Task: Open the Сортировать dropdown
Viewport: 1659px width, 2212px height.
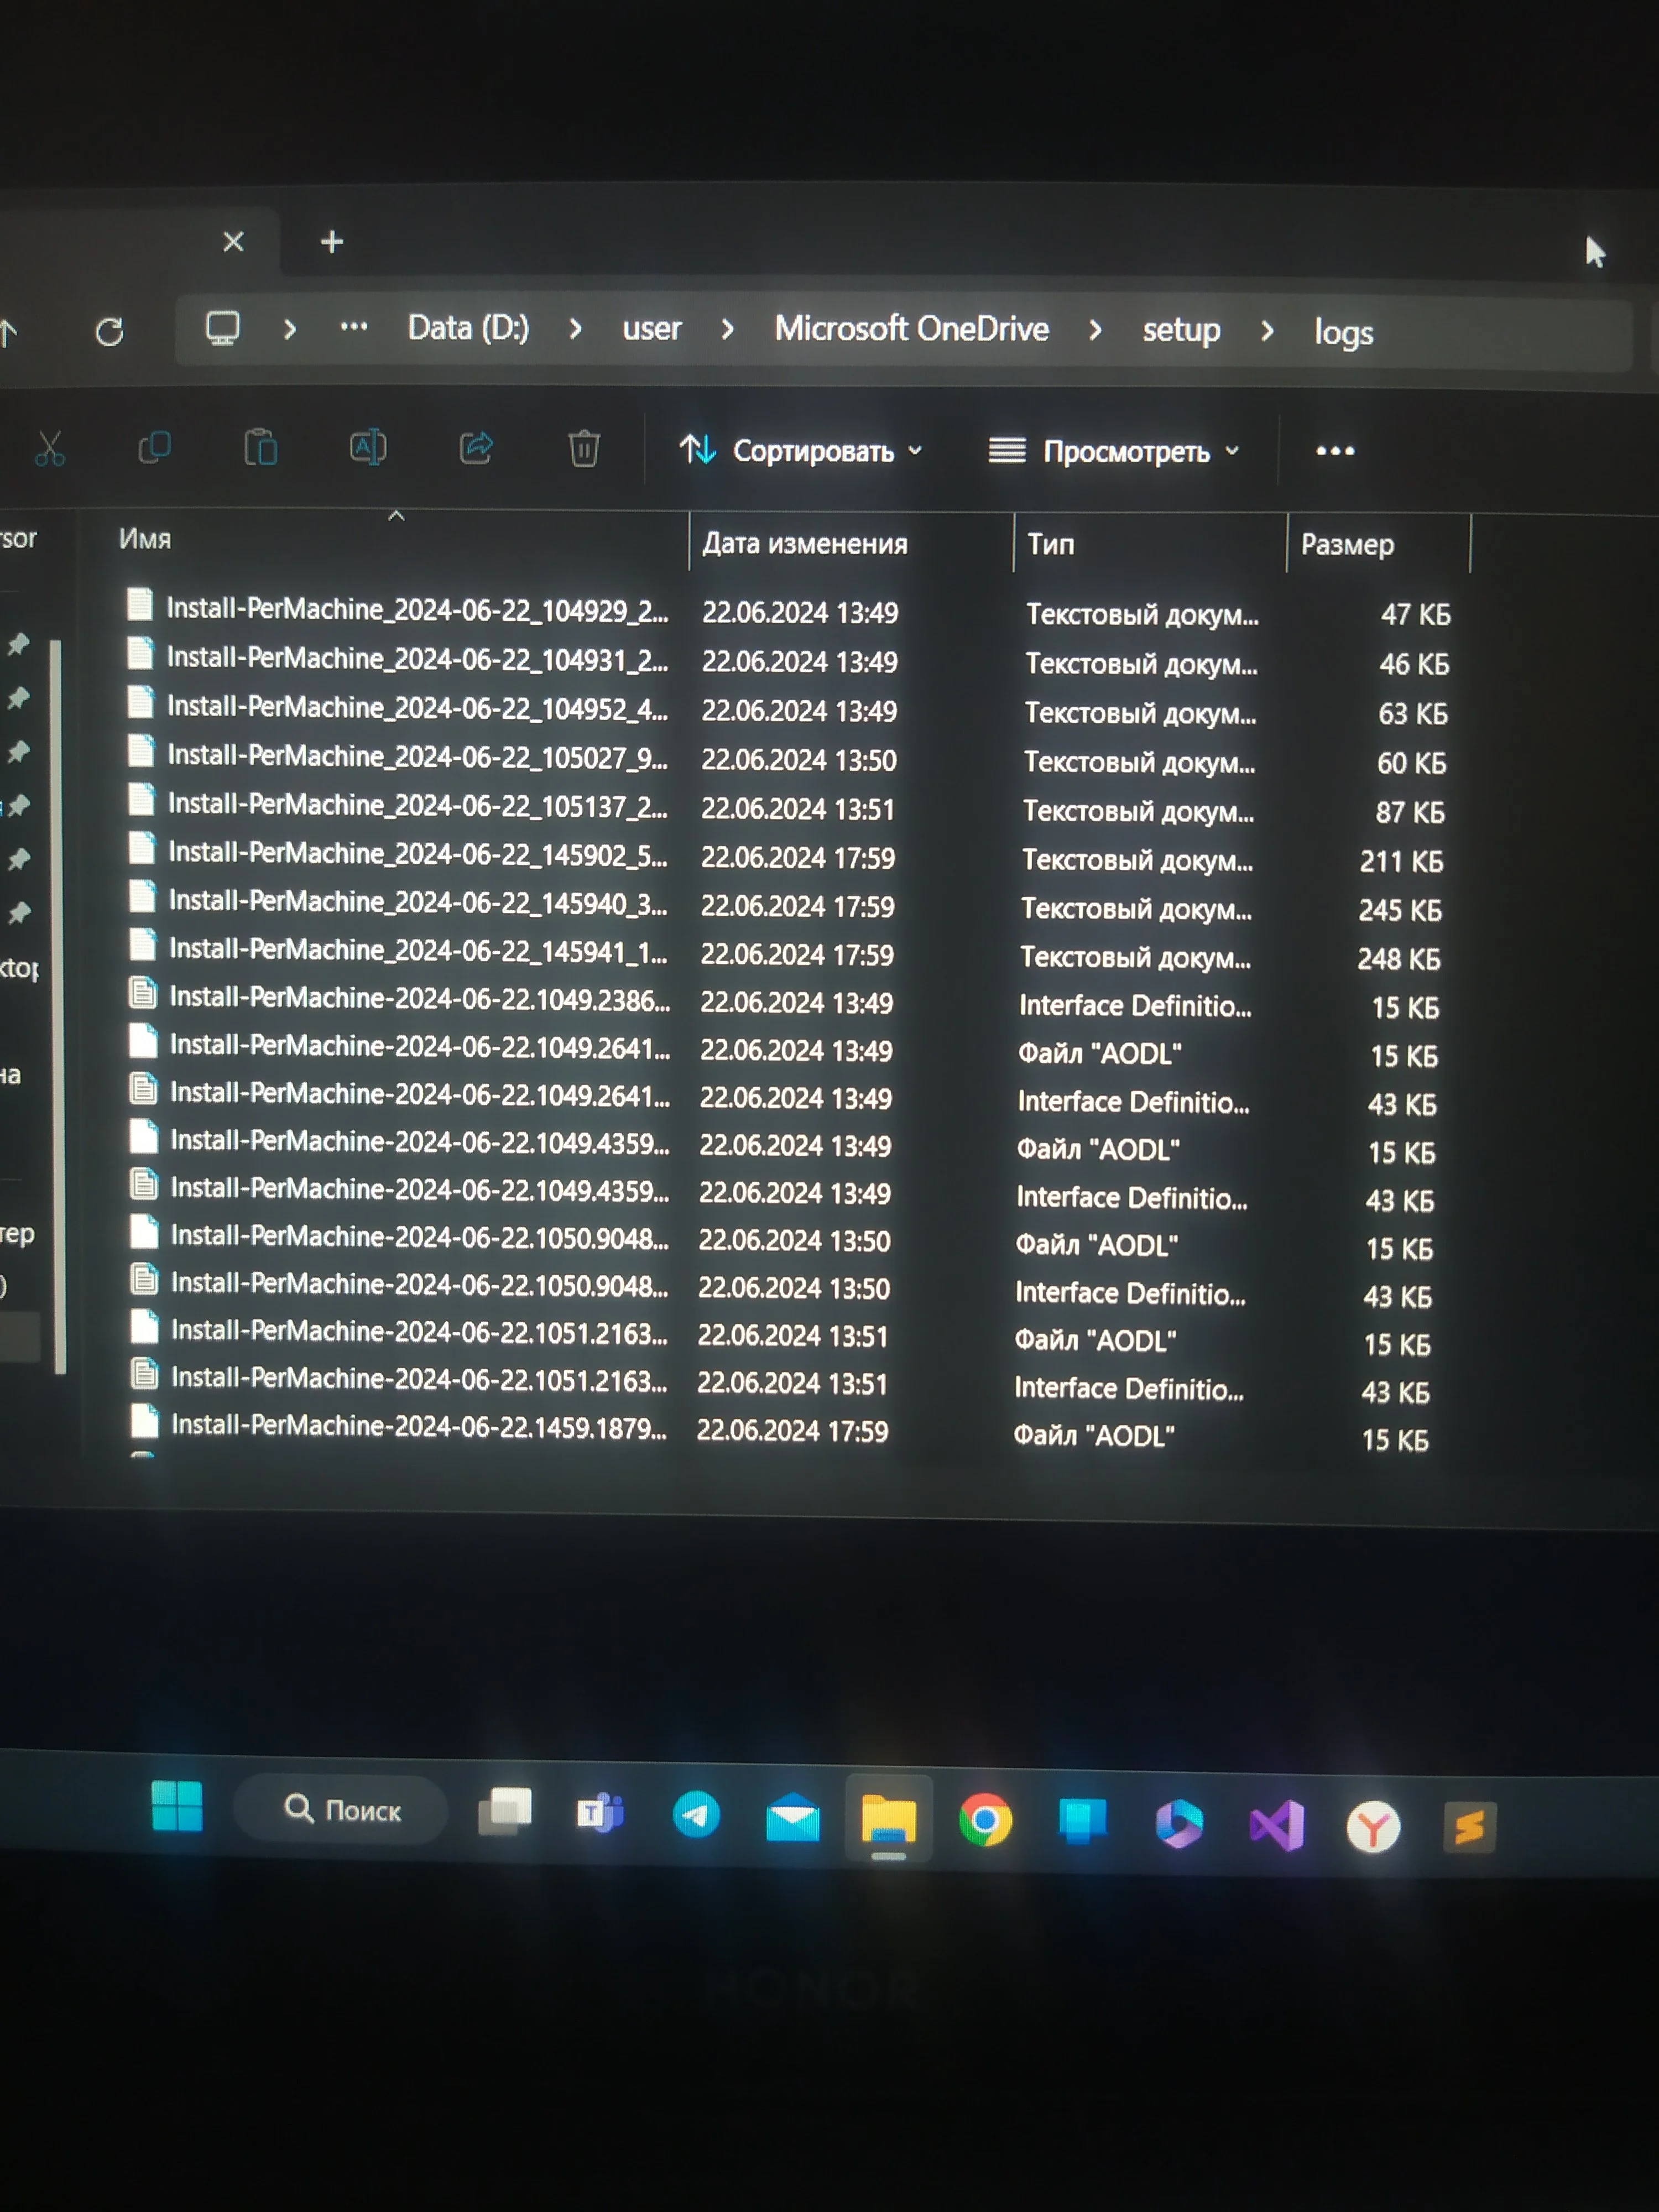Action: 801,451
